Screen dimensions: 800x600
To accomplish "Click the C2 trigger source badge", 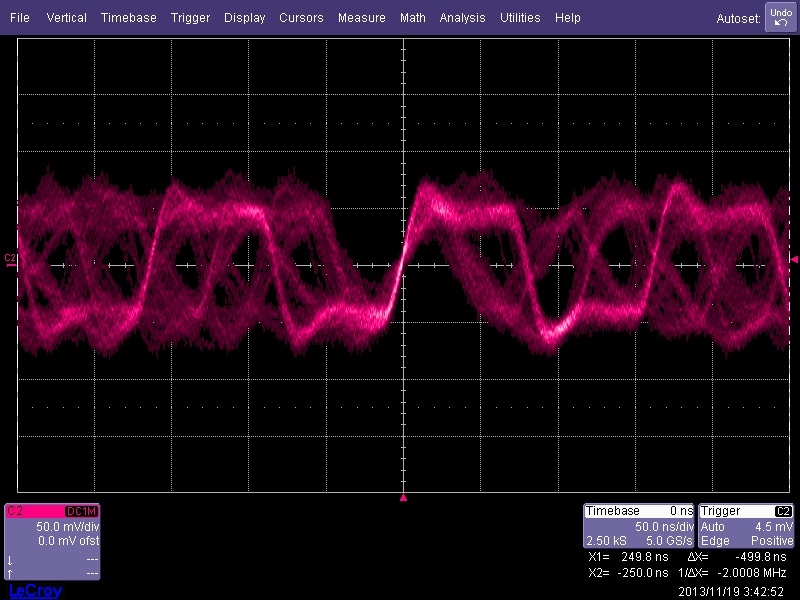I will coord(783,511).
